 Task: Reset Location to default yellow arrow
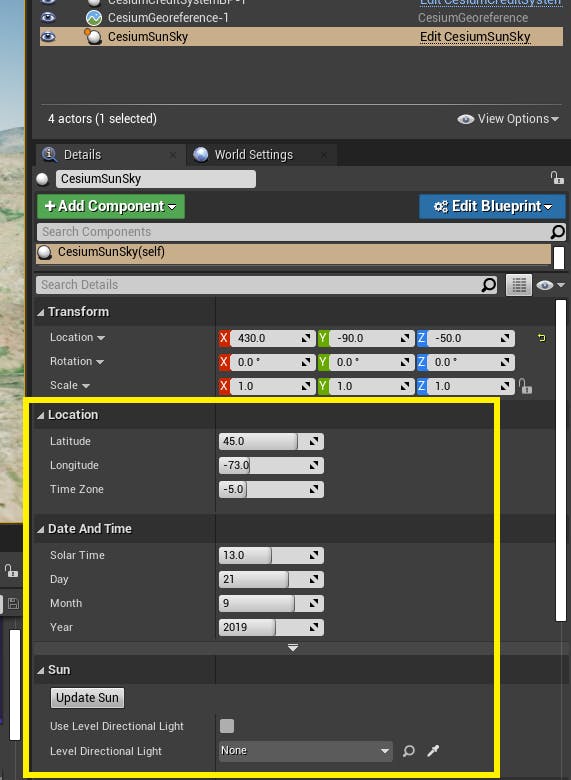coord(542,338)
